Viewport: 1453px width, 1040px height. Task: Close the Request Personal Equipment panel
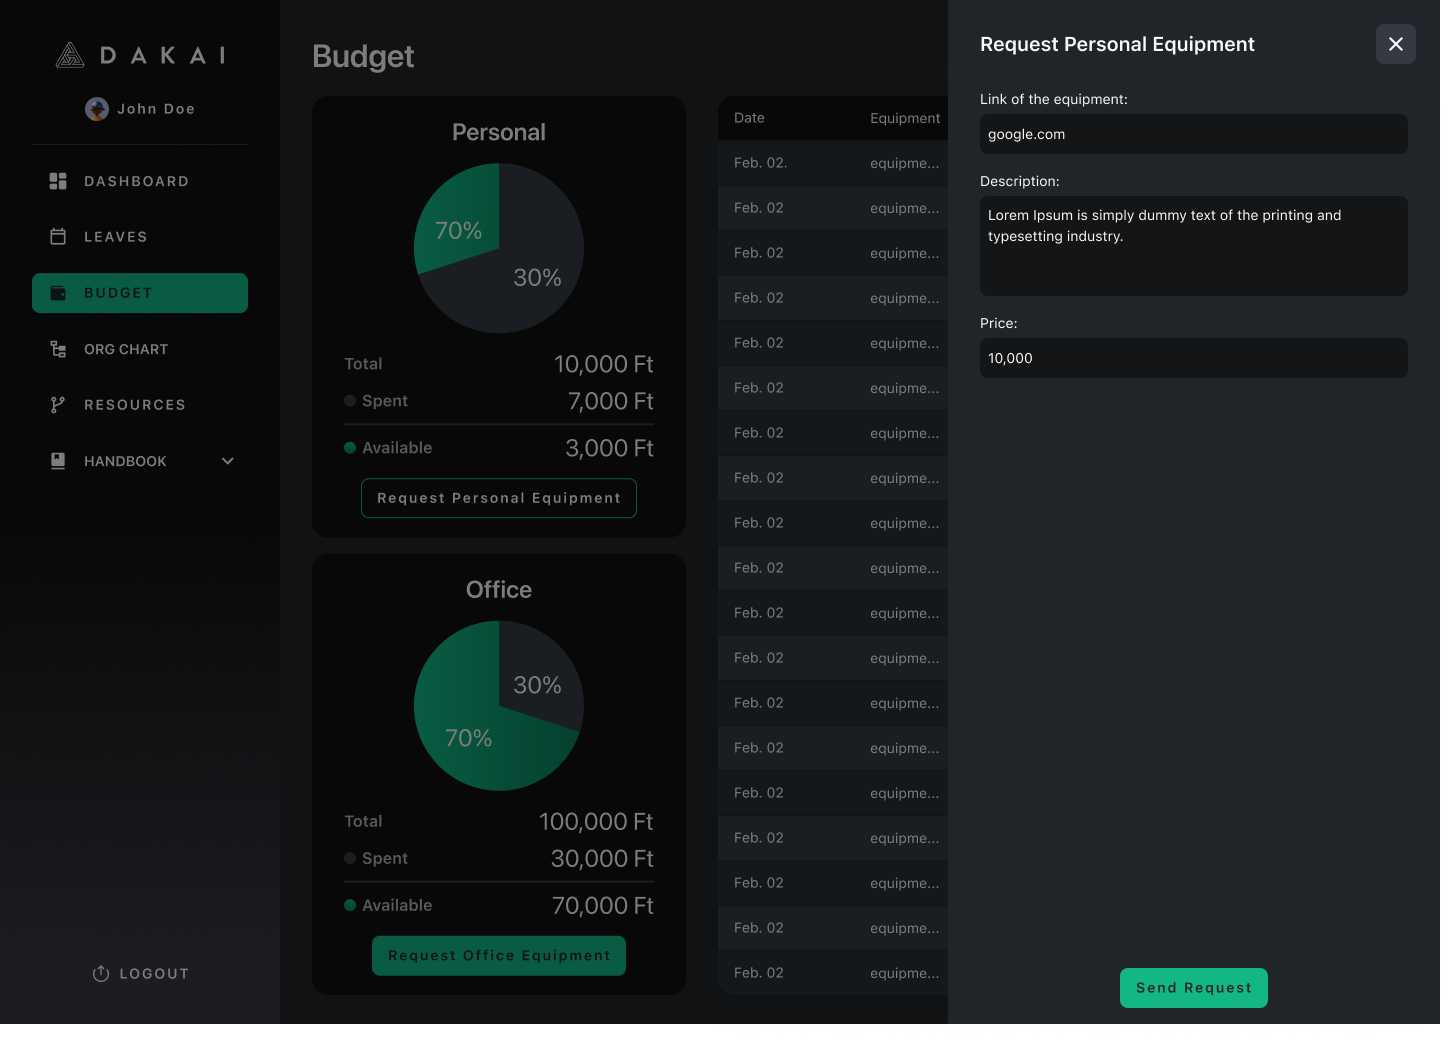point(1396,44)
